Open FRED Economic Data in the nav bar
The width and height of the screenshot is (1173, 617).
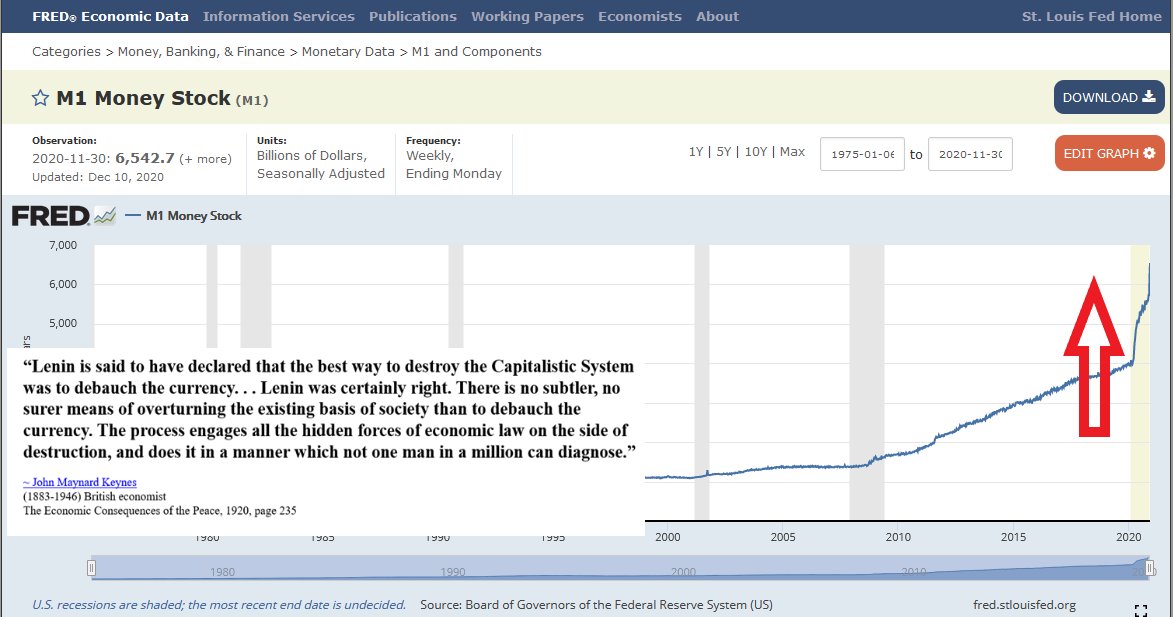tap(110, 16)
